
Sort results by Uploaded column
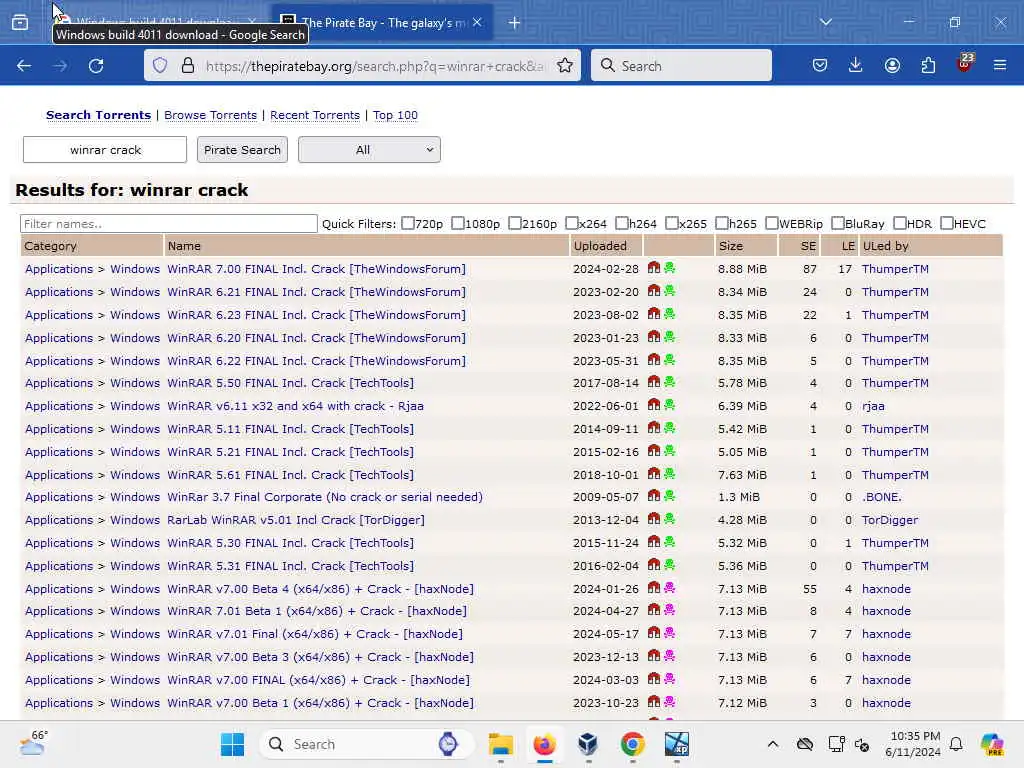600,246
